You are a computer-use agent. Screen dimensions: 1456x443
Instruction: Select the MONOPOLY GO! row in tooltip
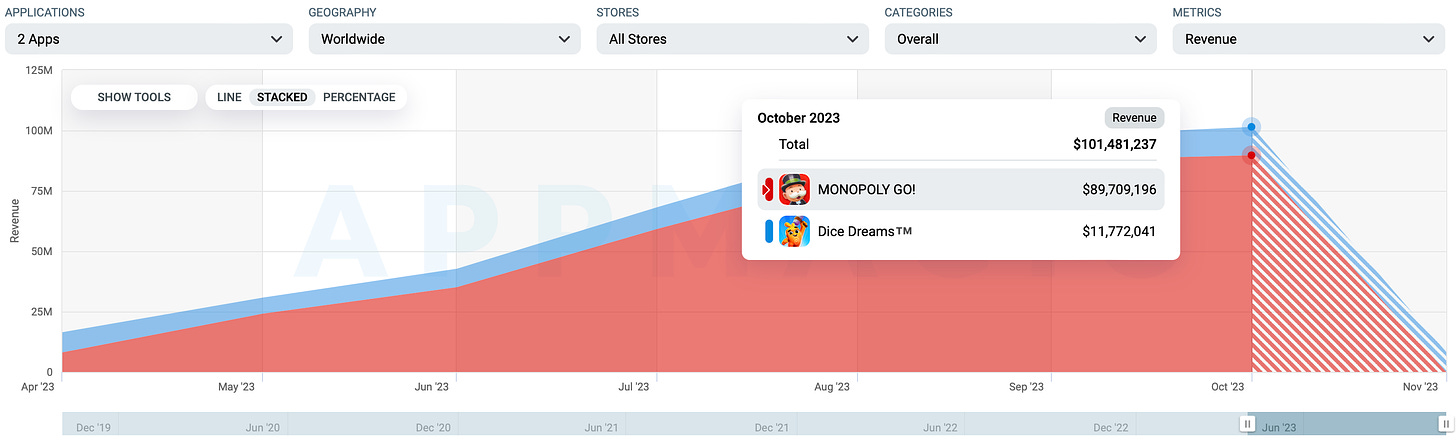[x=960, y=189]
